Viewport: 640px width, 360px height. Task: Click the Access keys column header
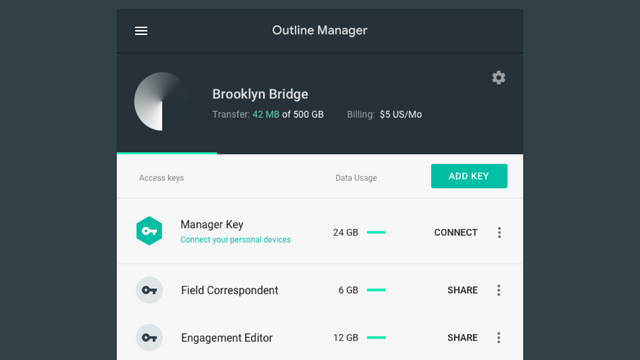(161, 178)
